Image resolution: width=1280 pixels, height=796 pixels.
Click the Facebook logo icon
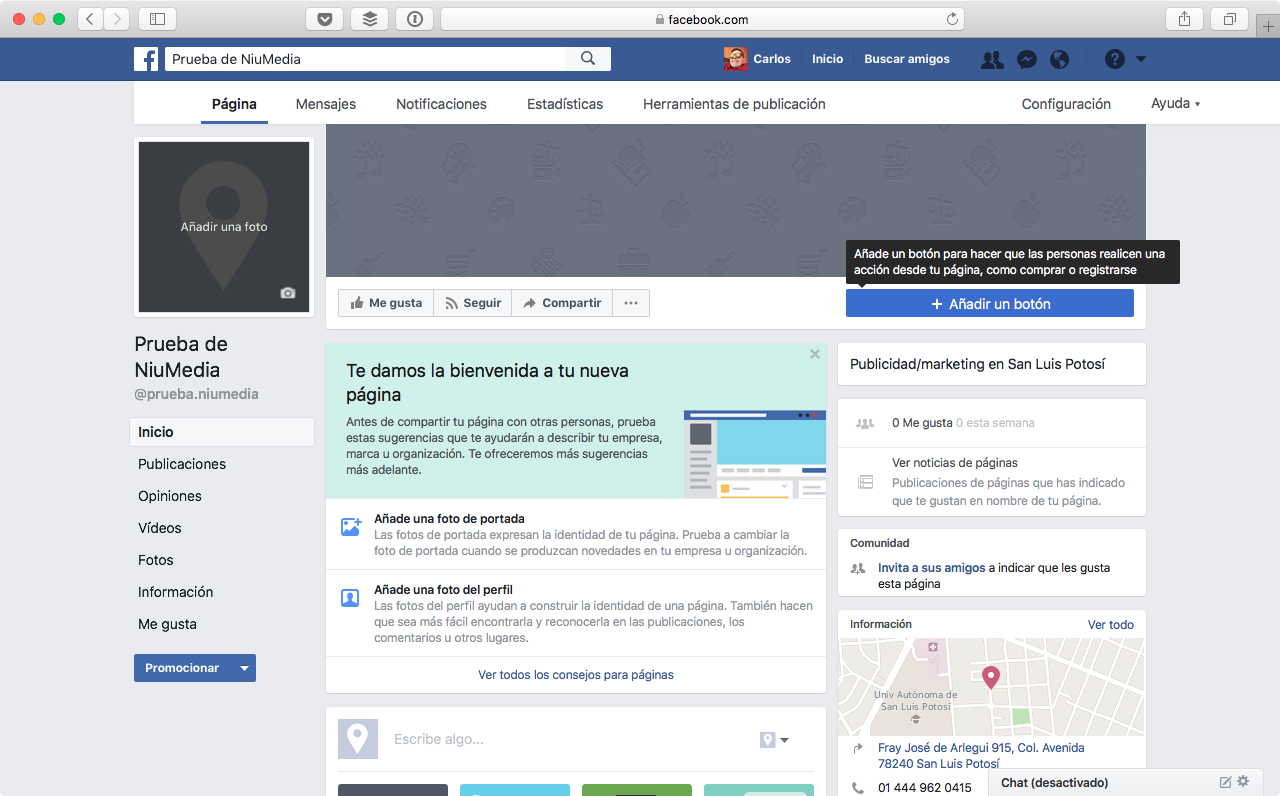coord(146,59)
